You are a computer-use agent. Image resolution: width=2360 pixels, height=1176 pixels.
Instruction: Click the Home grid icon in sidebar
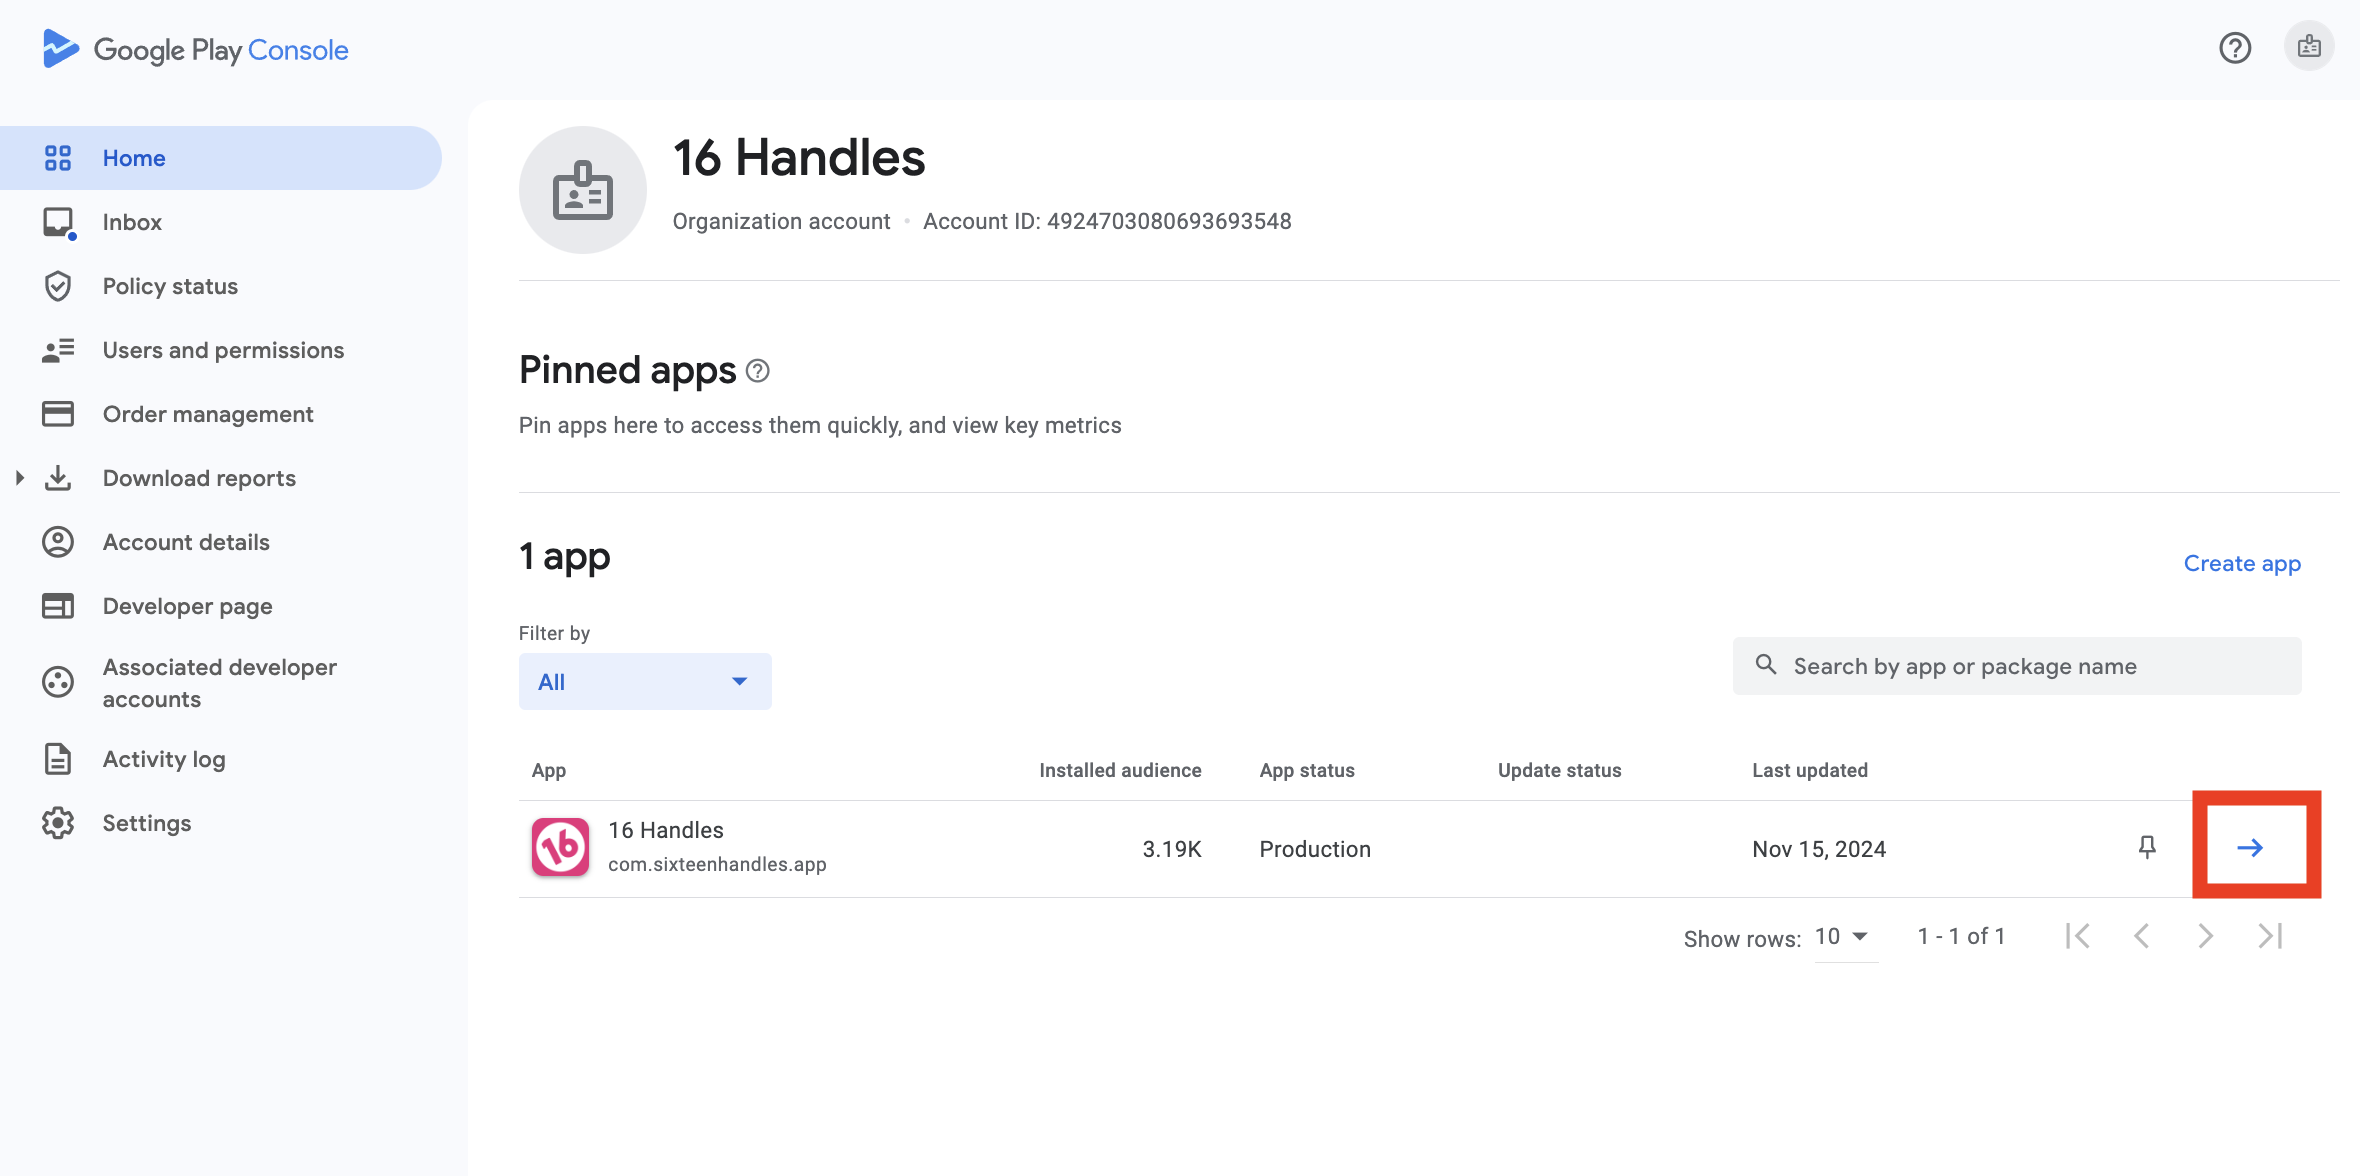(58, 158)
